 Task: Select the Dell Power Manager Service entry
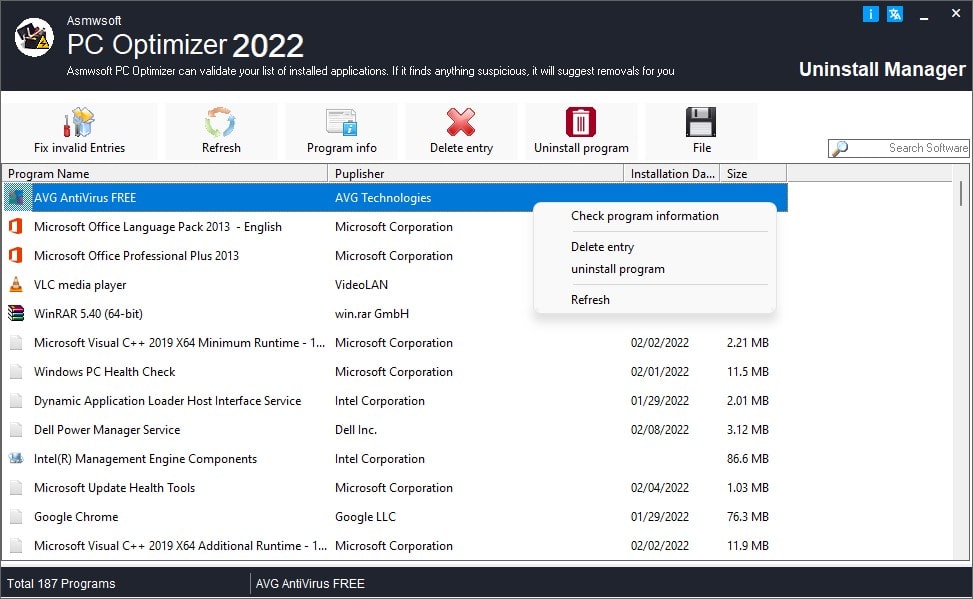pyautogui.click(x=107, y=430)
